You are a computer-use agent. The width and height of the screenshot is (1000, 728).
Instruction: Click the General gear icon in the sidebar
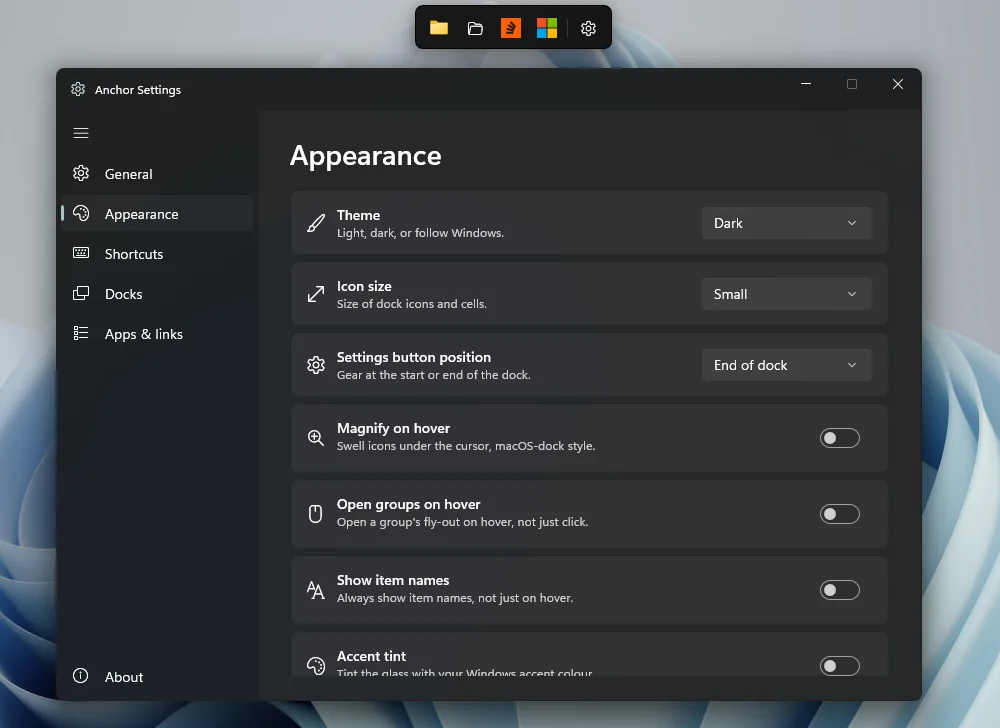(x=81, y=173)
